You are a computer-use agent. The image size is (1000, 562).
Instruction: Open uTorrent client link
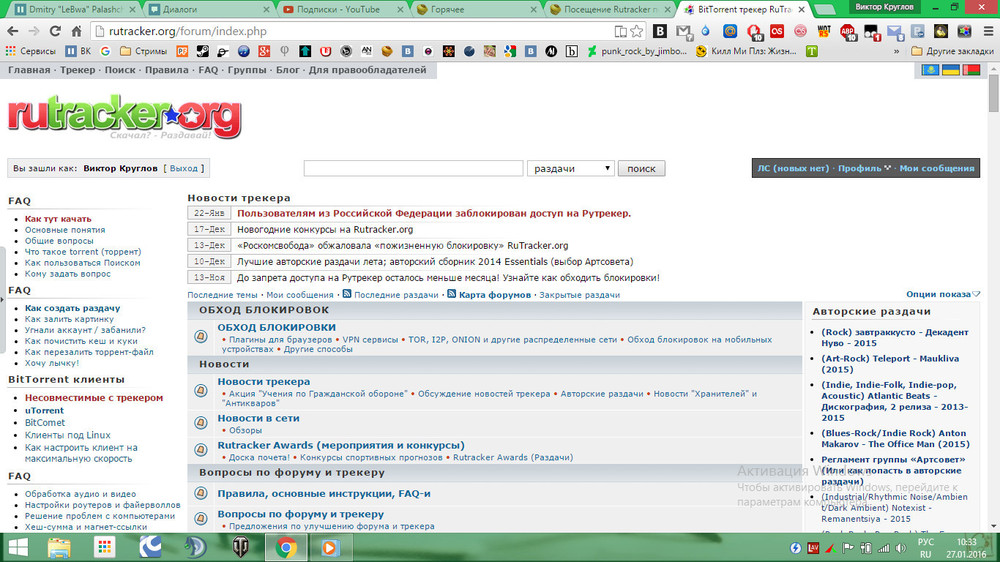[44, 410]
